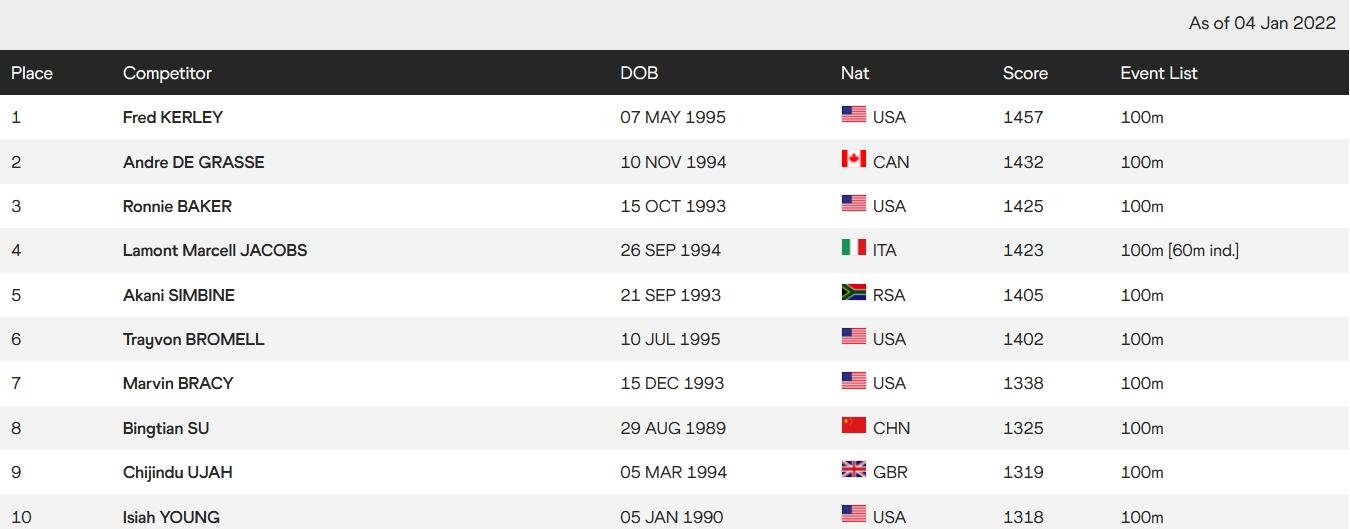Open Fred KERLEY's athlete profile
Image resolution: width=1350 pixels, height=529 pixels.
173,117
